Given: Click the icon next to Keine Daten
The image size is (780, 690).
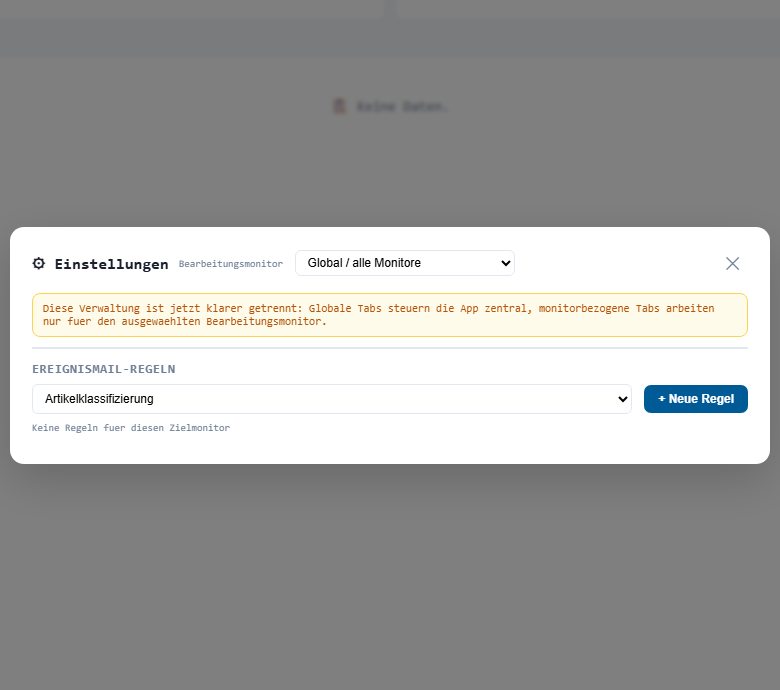Looking at the screenshot, I should coord(340,106).
